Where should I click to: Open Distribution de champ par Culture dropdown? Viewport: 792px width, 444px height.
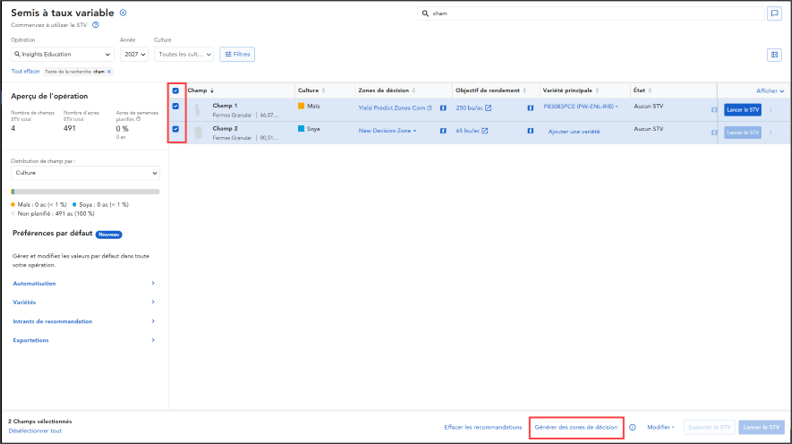coord(85,173)
